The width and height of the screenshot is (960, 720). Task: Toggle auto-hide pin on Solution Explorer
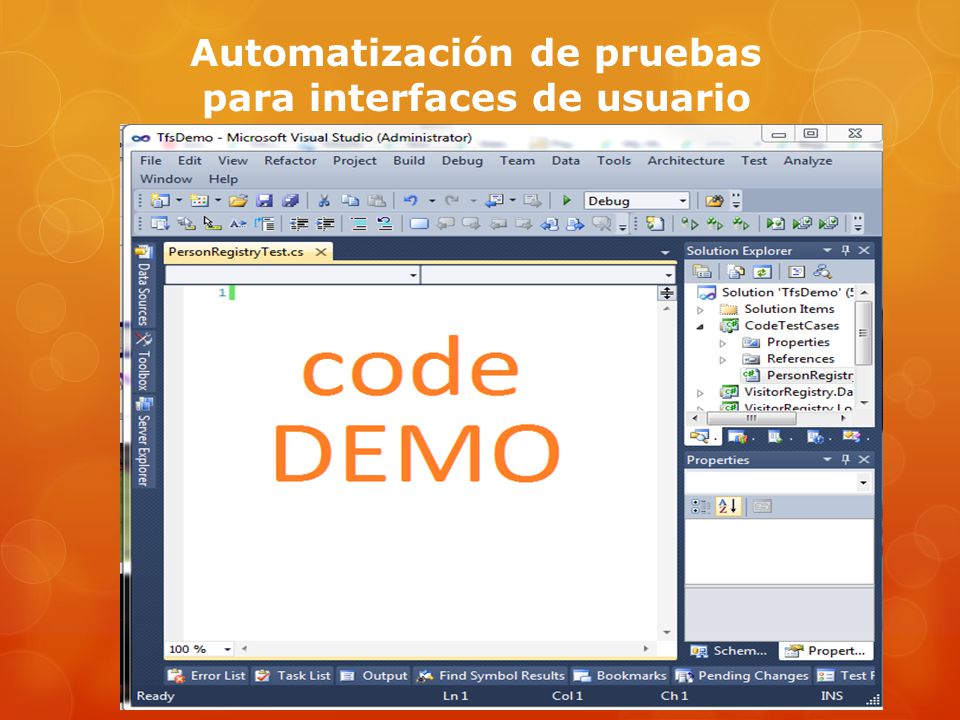point(846,250)
